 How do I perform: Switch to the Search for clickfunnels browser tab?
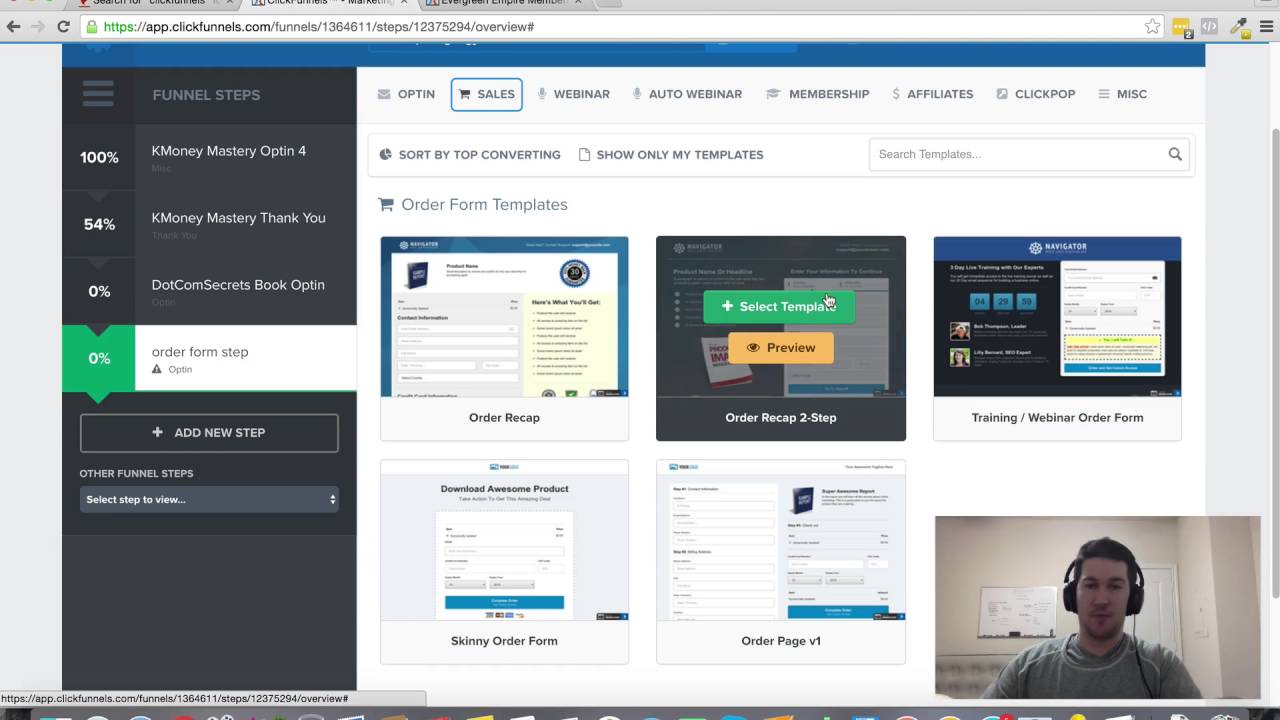coord(155,3)
